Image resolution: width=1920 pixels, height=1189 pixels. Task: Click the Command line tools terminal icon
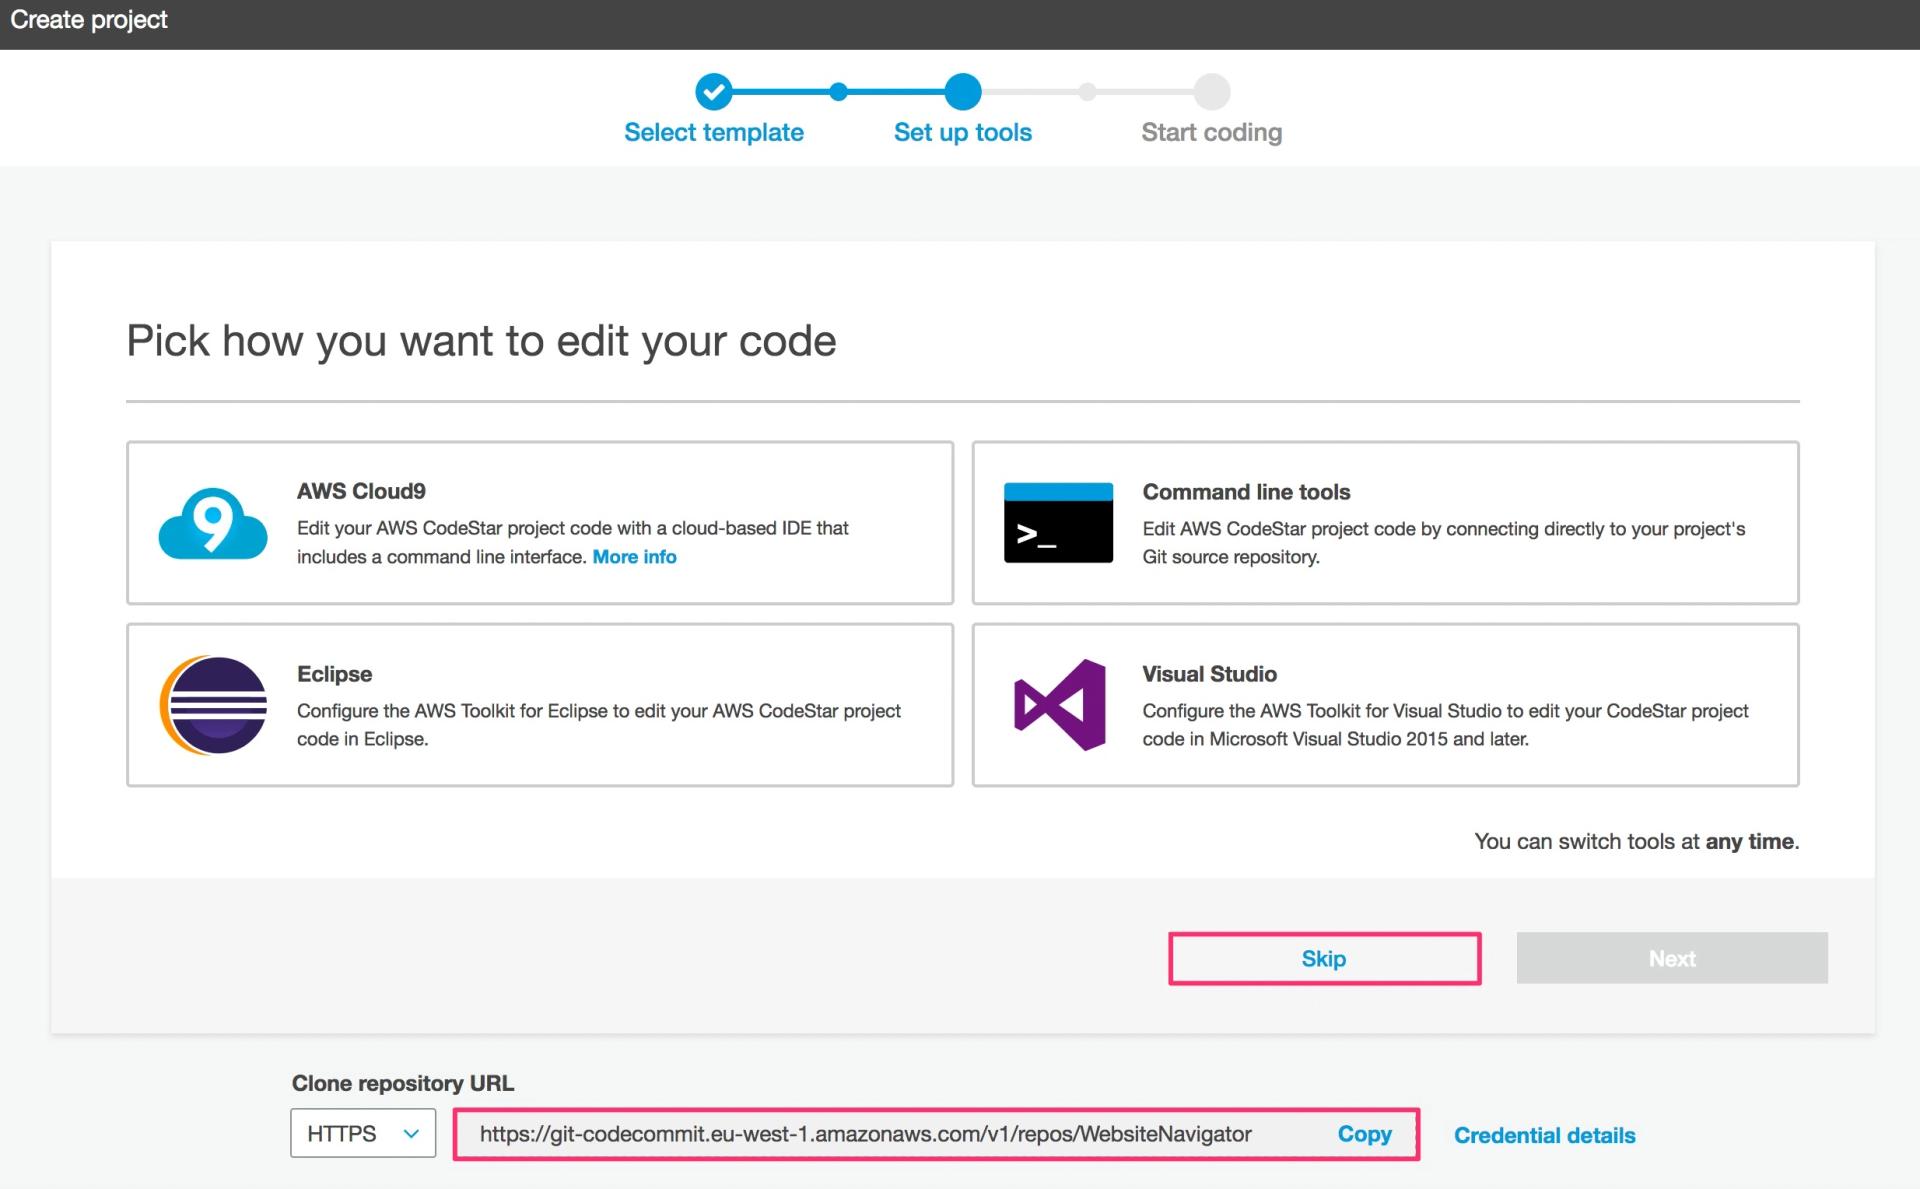coord(1058,523)
